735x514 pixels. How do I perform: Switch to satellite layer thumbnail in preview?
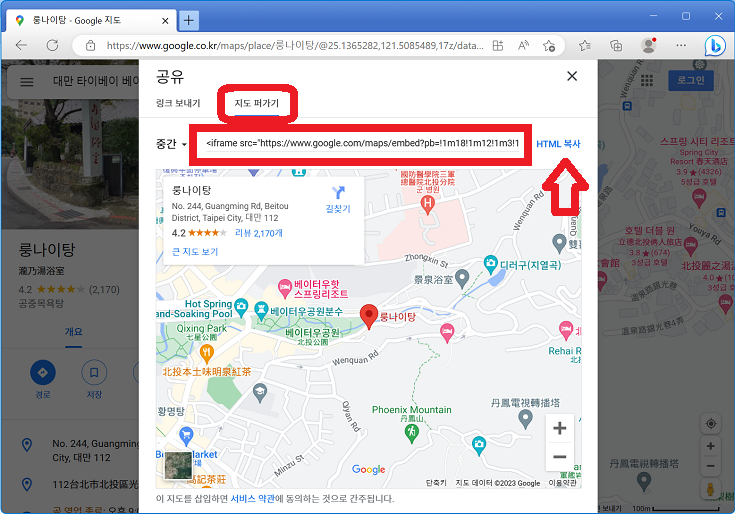click(178, 465)
